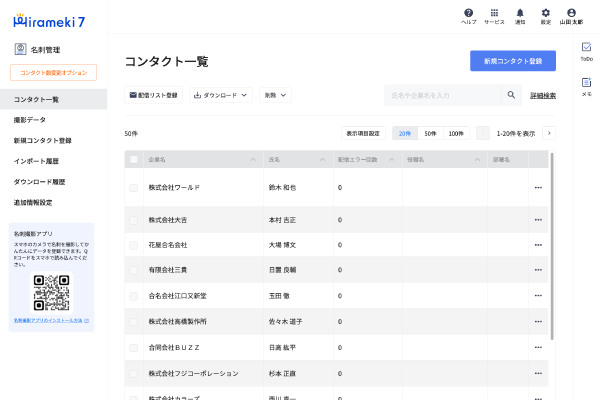Open the app install instructions link
The image size is (600, 400).
click(x=51, y=320)
